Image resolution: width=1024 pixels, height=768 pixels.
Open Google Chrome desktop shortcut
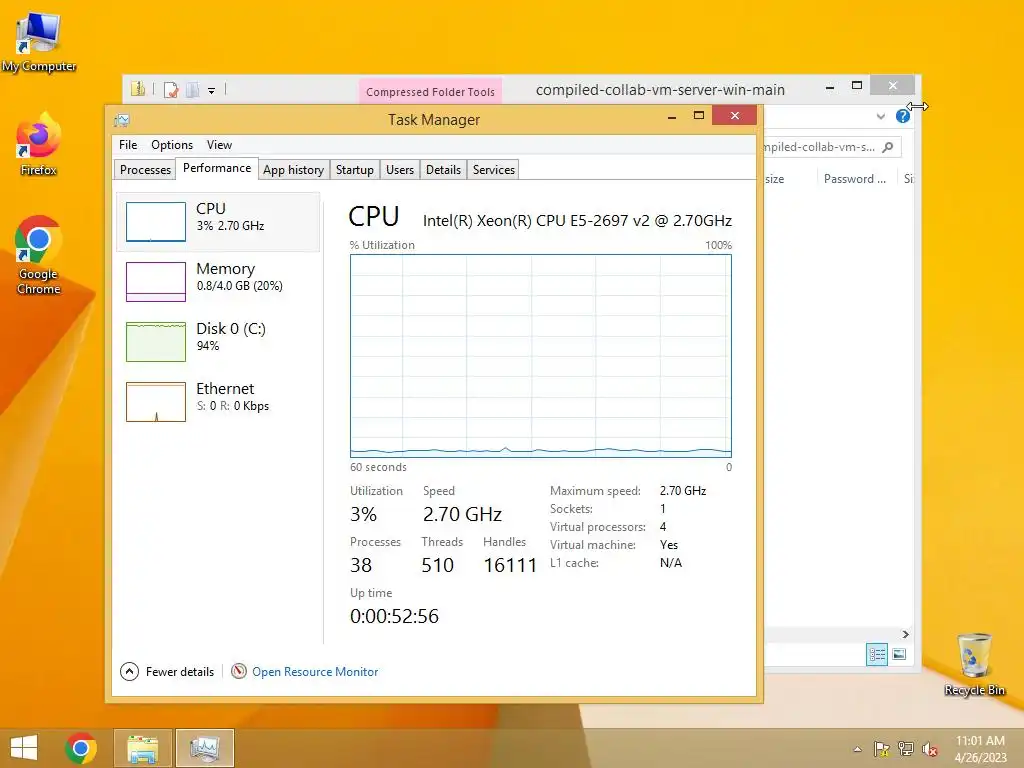(39, 255)
